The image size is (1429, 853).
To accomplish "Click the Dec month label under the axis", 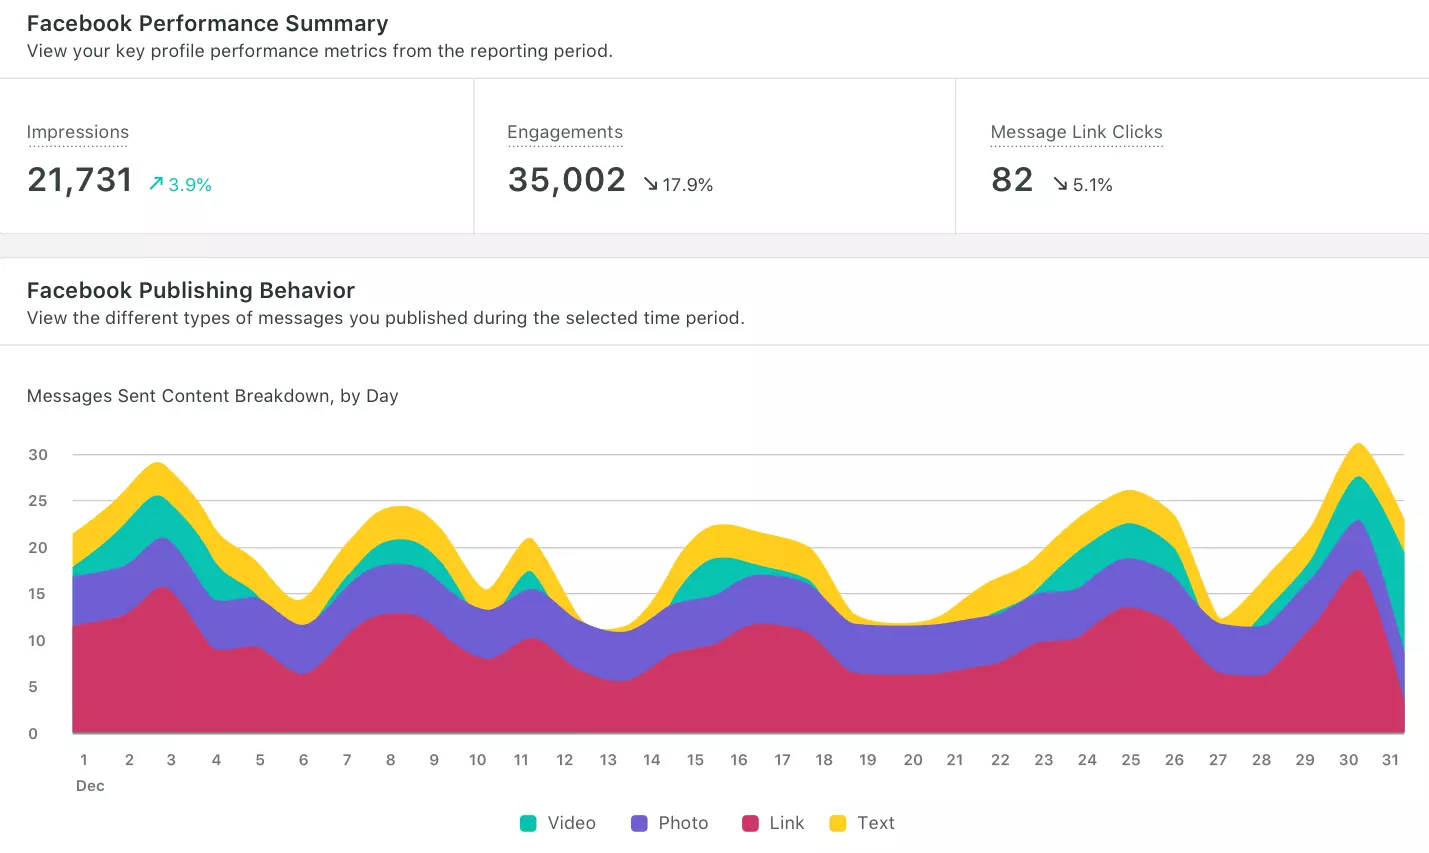I will tap(90, 786).
